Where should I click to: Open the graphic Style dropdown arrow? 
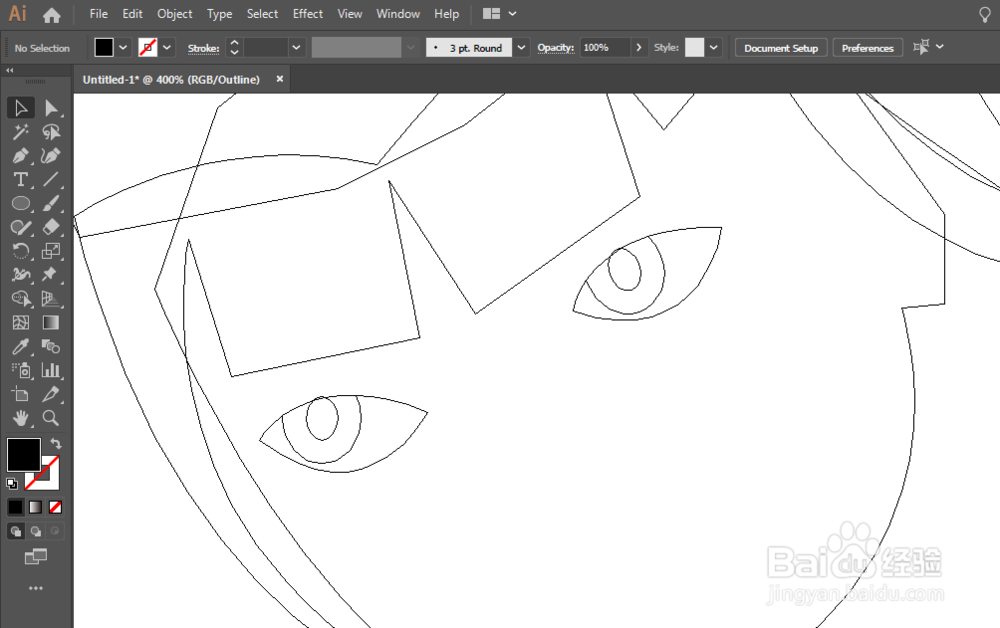pyautogui.click(x=714, y=47)
